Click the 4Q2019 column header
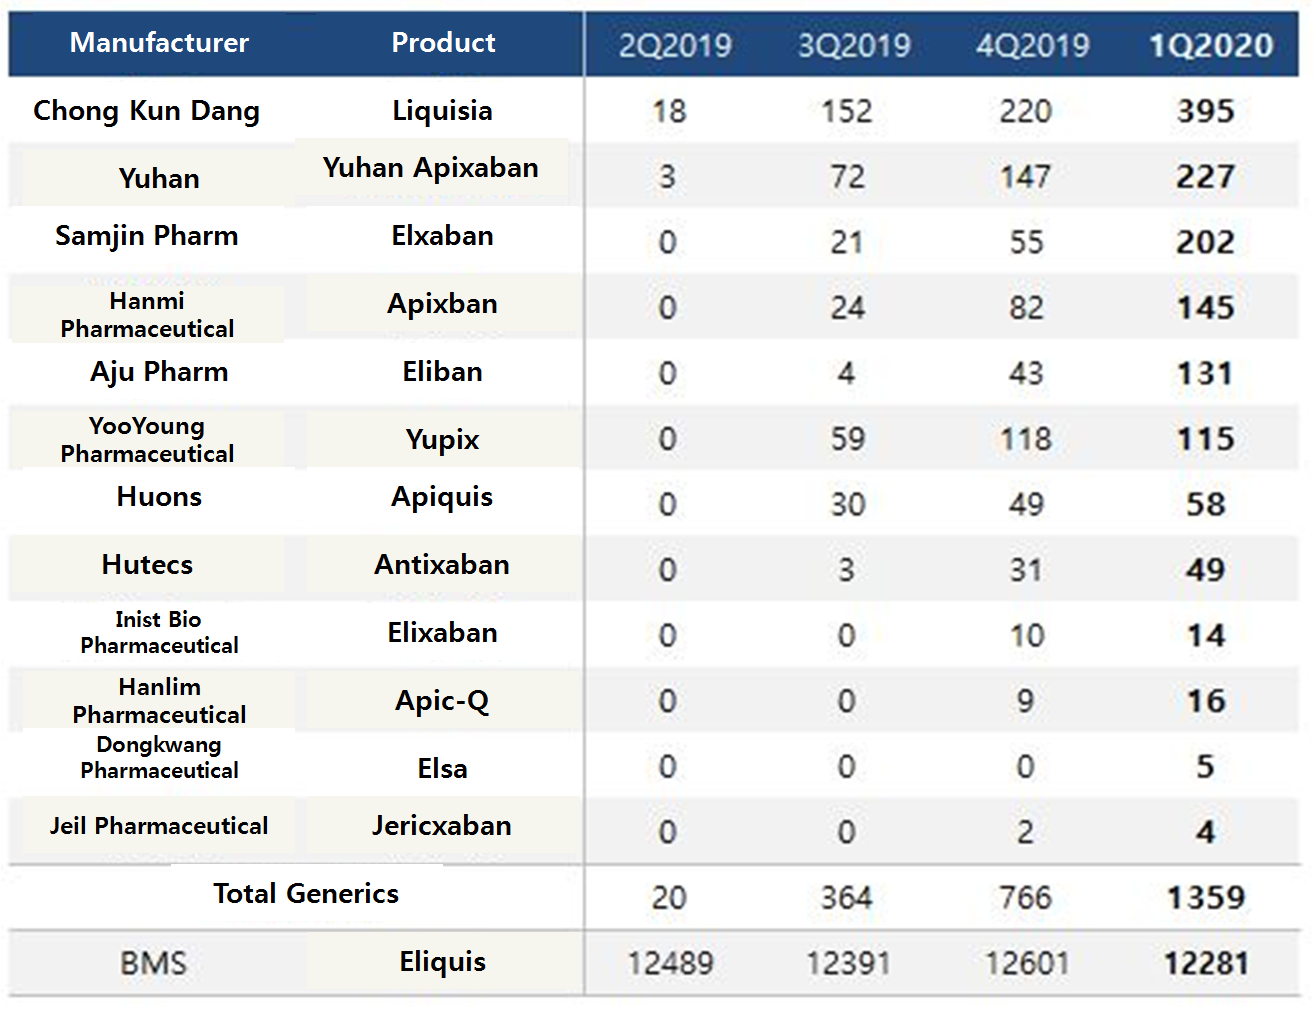 pyautogui.click(x=1033, y=45)
